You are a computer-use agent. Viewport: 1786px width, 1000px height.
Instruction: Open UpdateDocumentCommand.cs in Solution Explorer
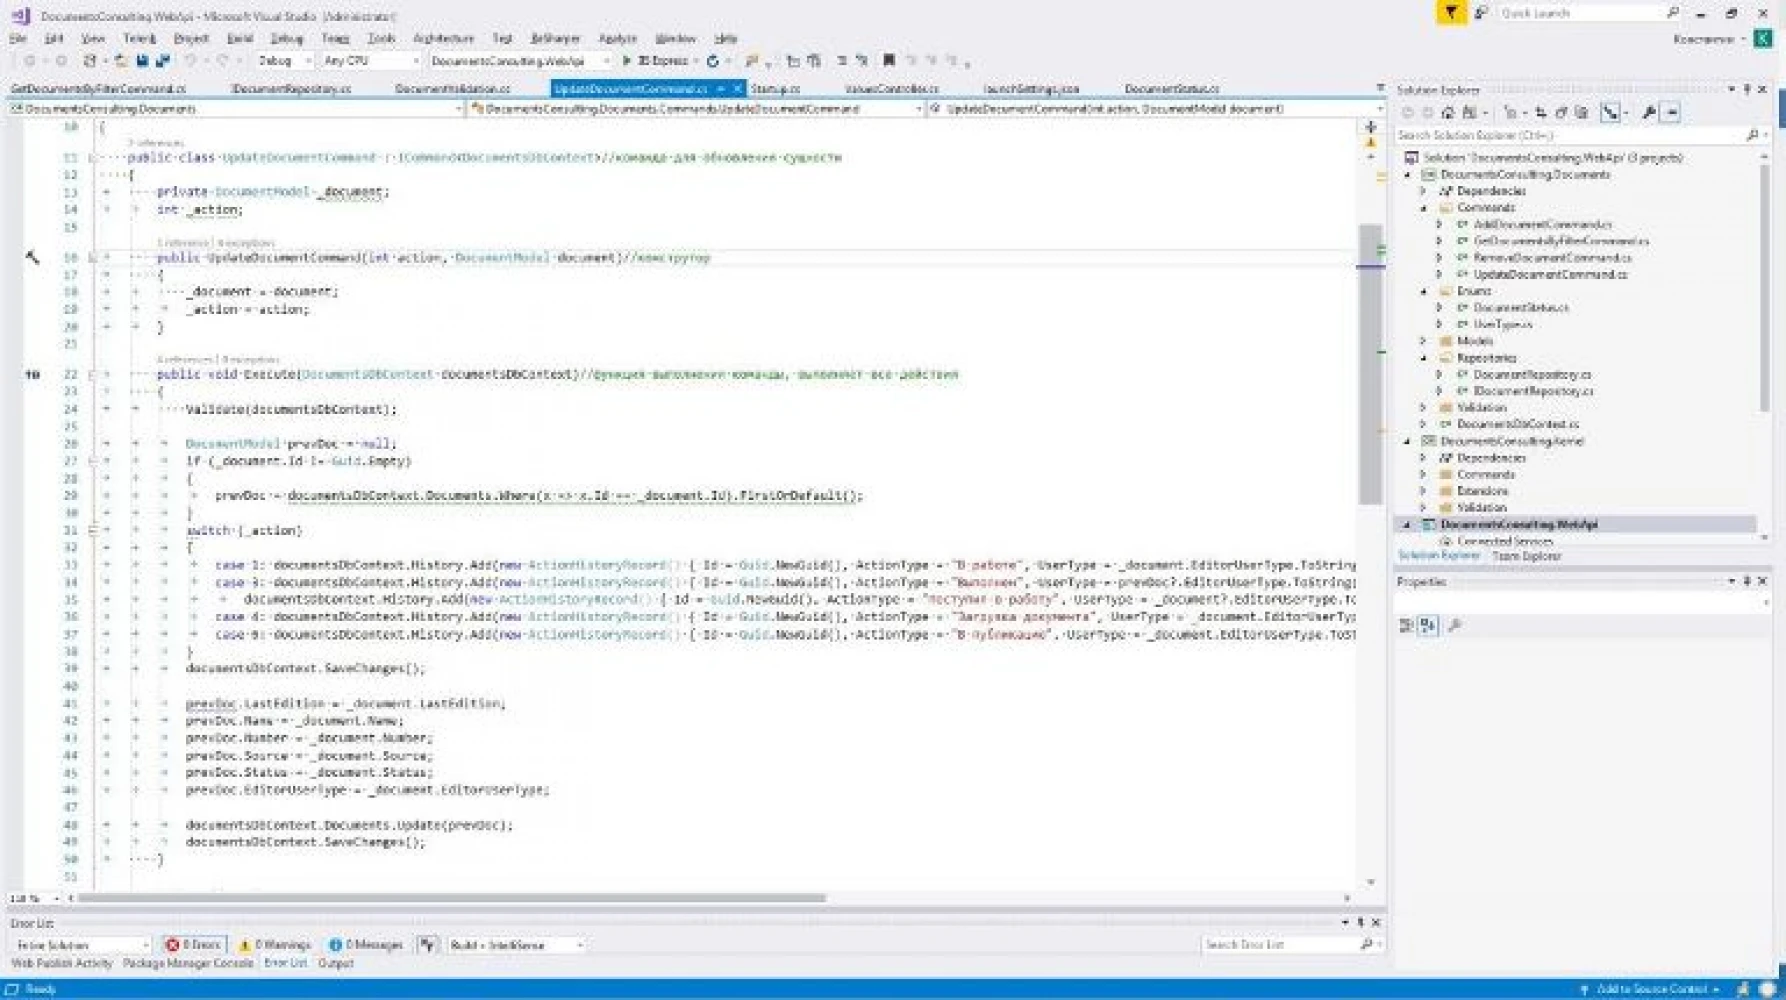[x=1550, y=274]
